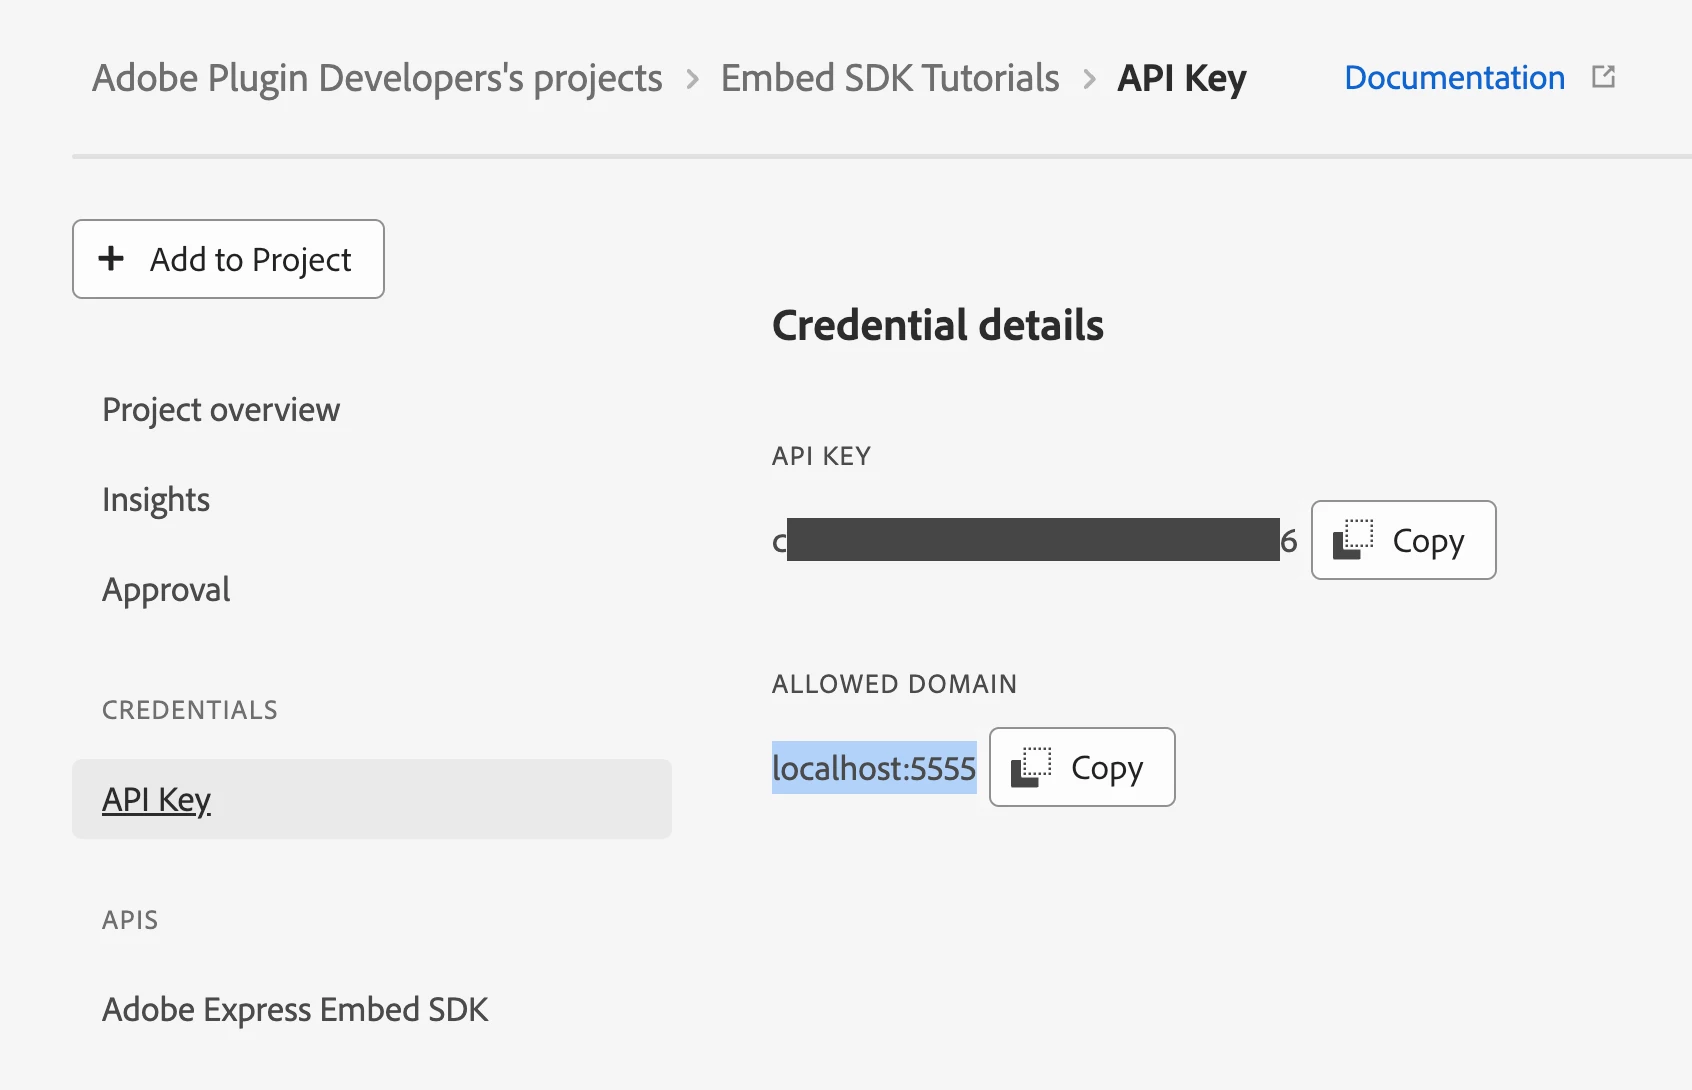Select API Key under Credentials

pyautogui.click(x=372, y=799)
